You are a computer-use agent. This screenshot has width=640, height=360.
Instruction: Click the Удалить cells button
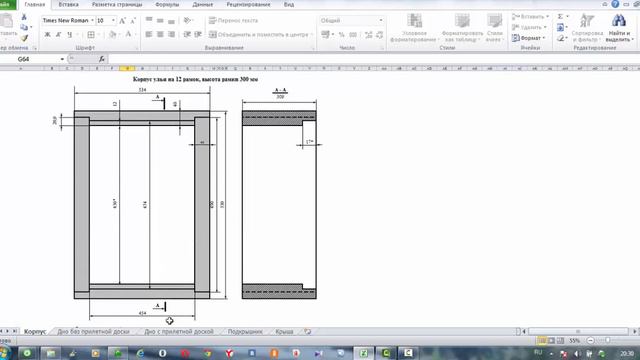528,27
